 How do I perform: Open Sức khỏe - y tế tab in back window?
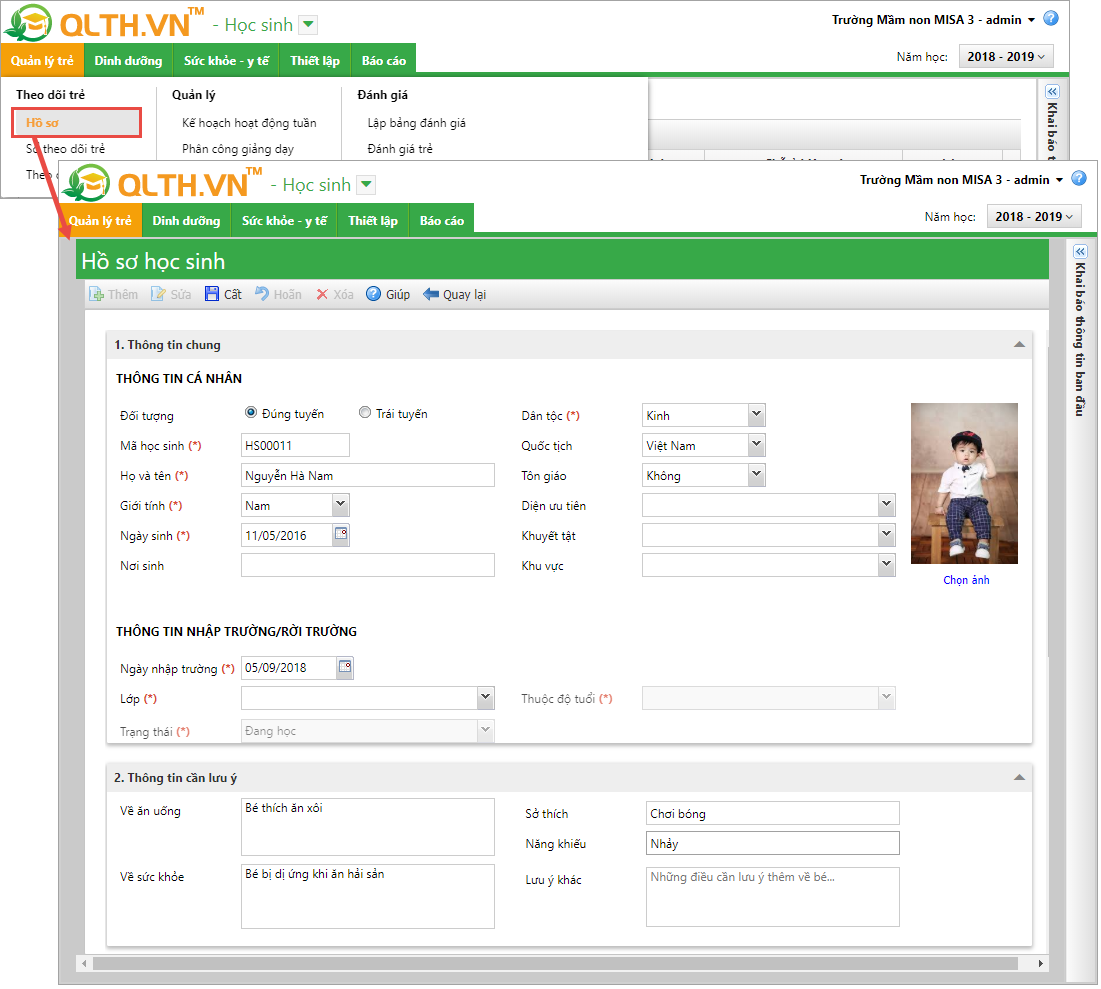tap(226, 60)
